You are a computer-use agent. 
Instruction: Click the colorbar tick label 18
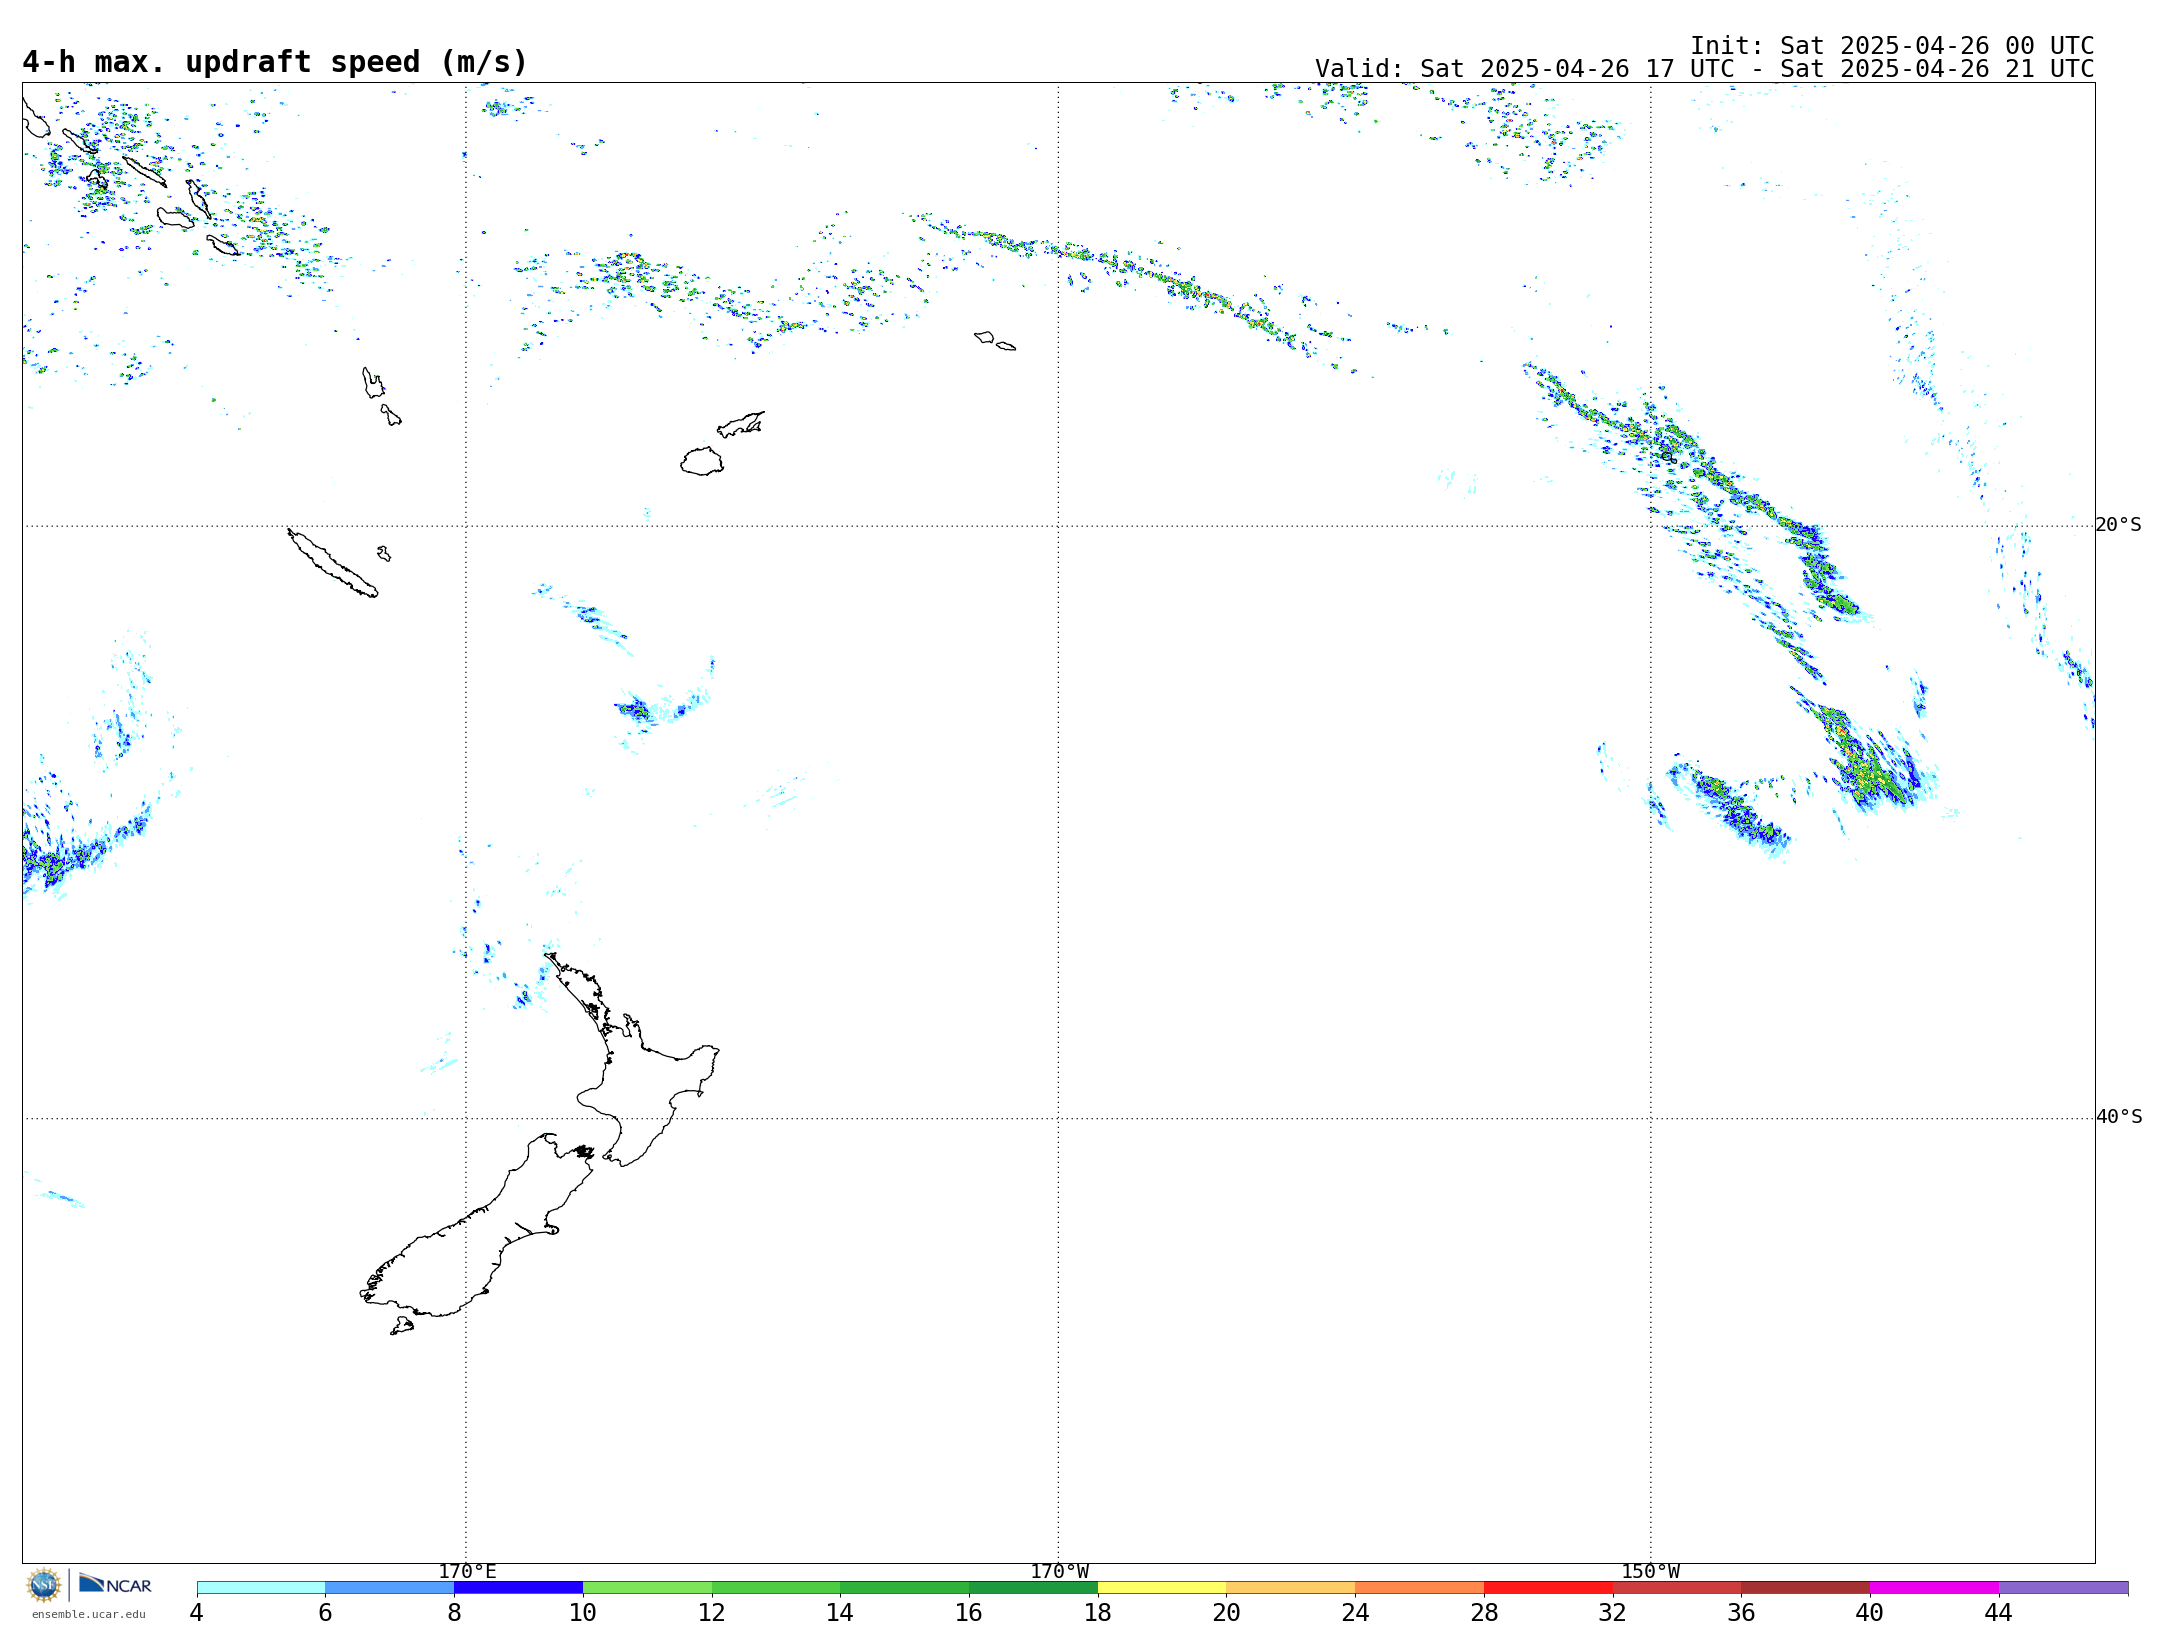pyautogui.click(x=1098, y=1612)
